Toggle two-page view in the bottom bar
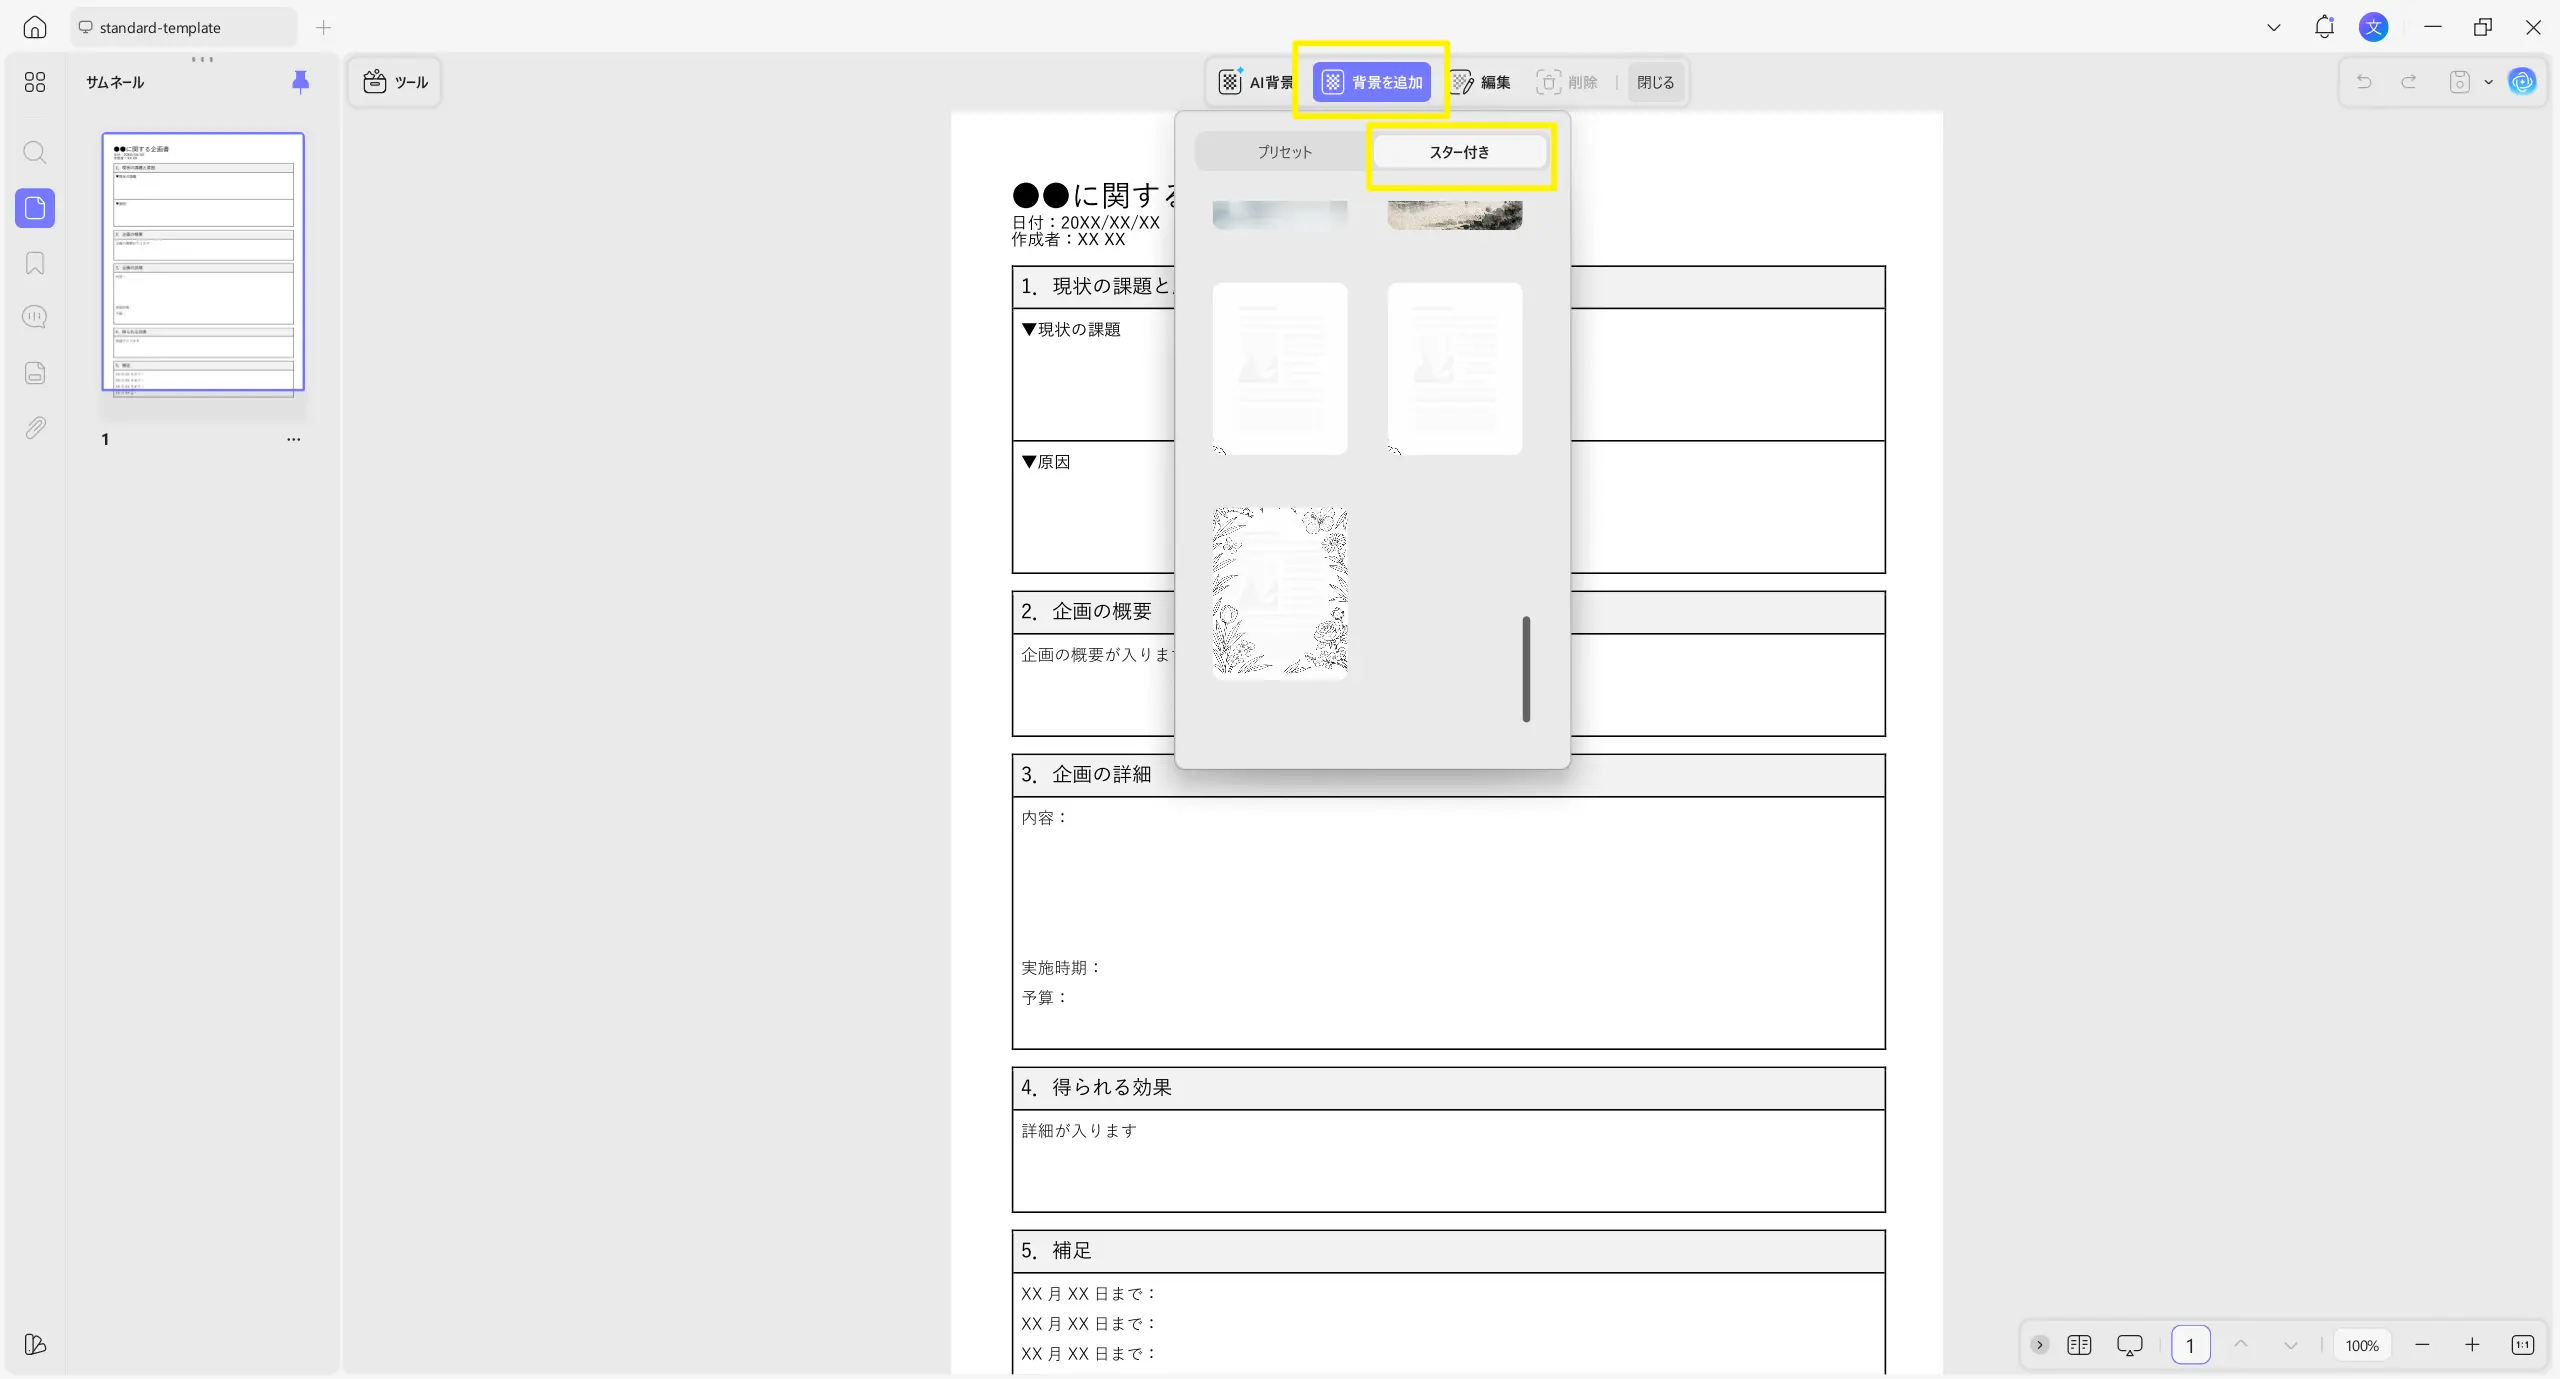This screenshot has height=1379, width=2560. 2079,1344
